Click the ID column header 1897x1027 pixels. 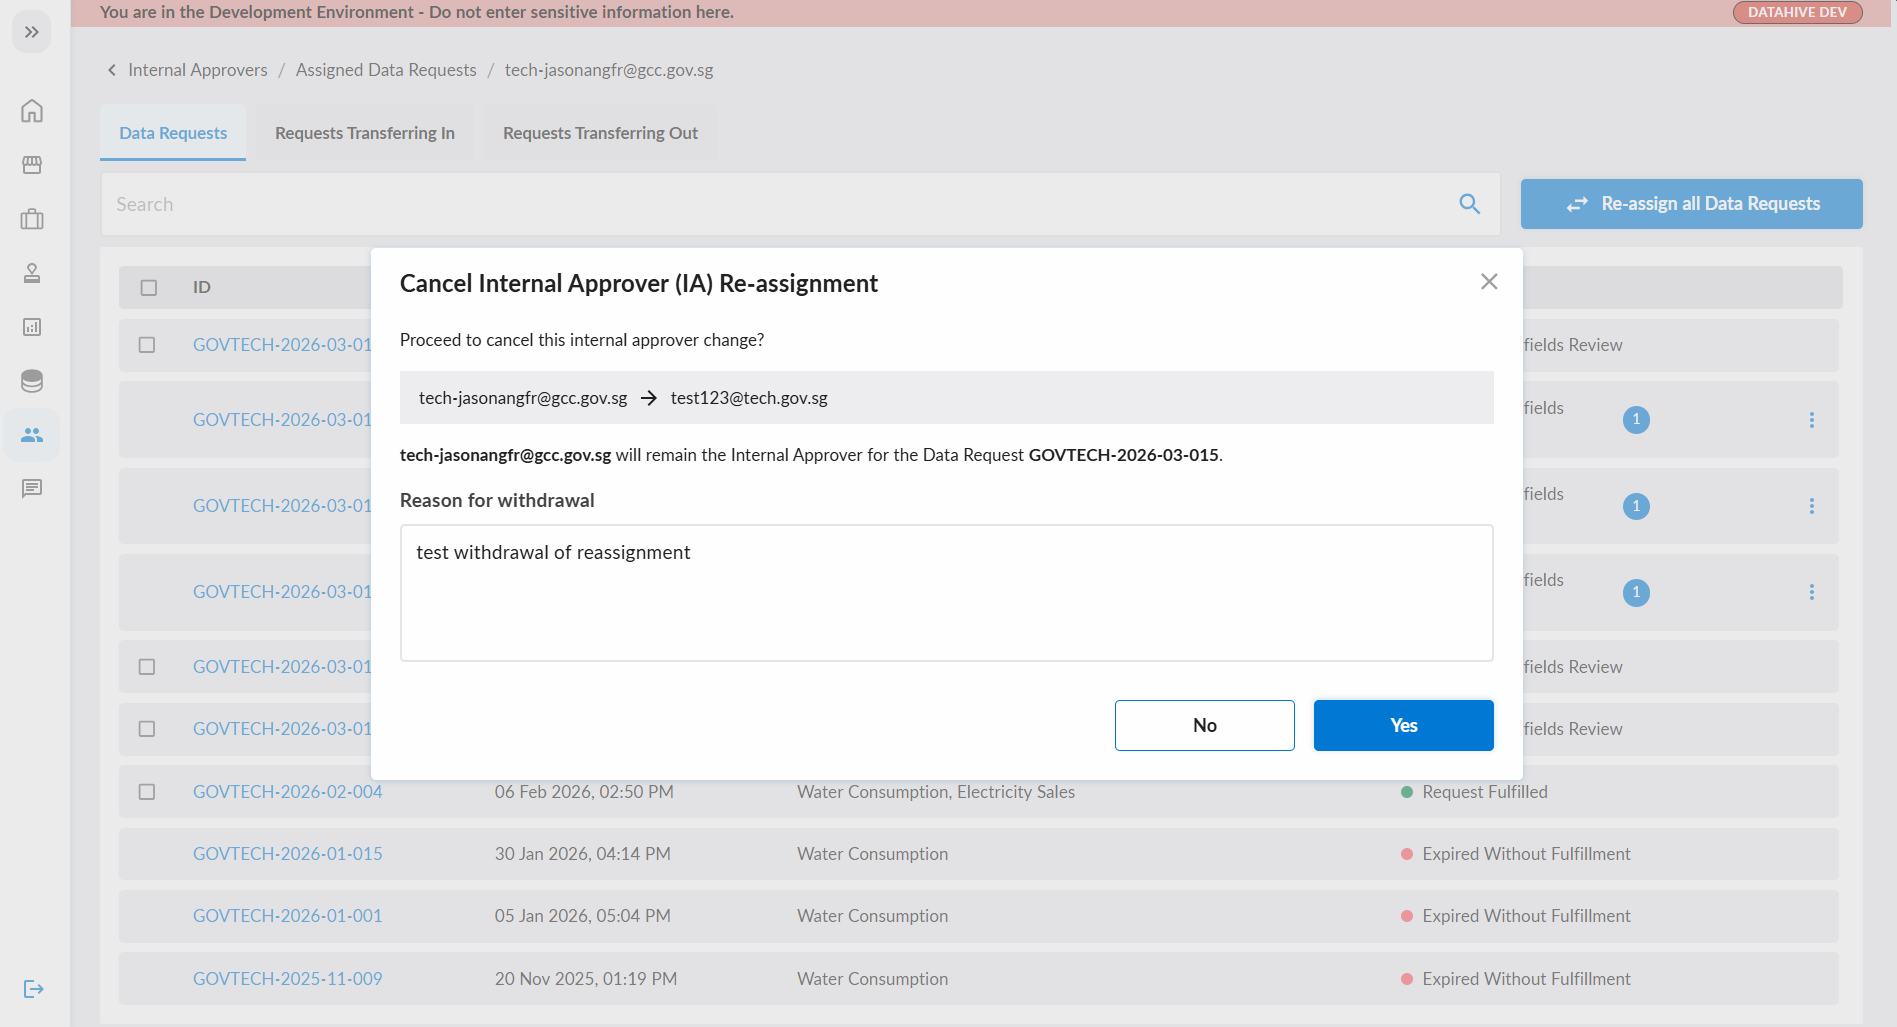(x=202, y=288)
